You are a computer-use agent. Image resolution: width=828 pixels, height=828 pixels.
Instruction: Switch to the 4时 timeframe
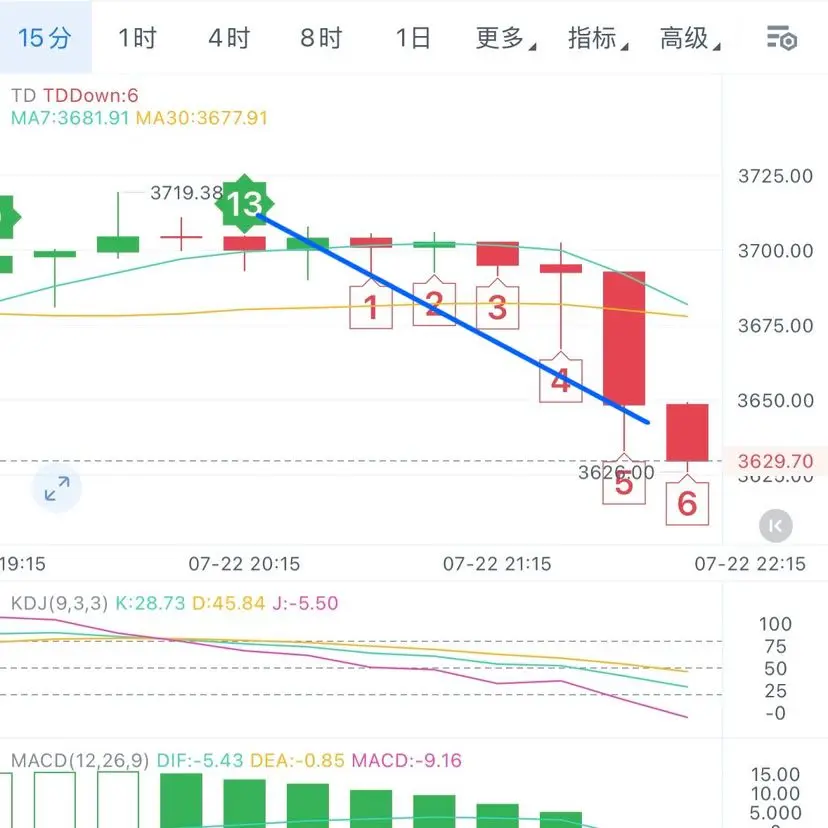click(229, 38)
